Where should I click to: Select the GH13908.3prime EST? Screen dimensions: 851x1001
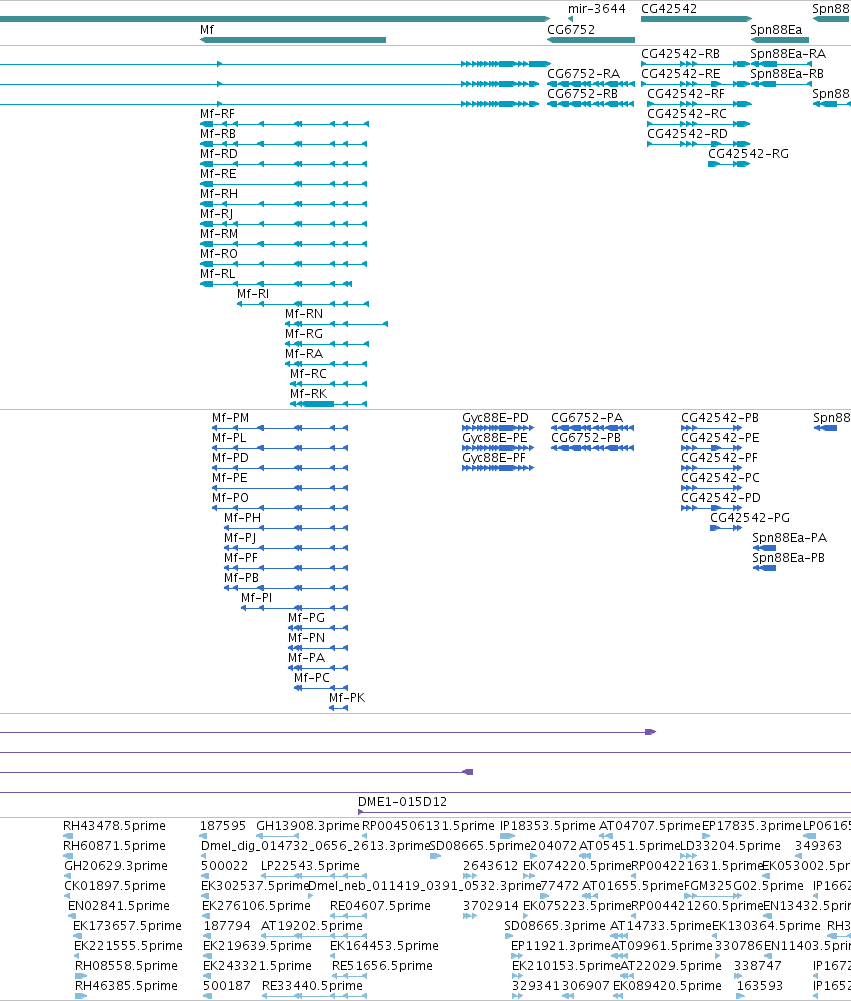click(x=277, y=836)
